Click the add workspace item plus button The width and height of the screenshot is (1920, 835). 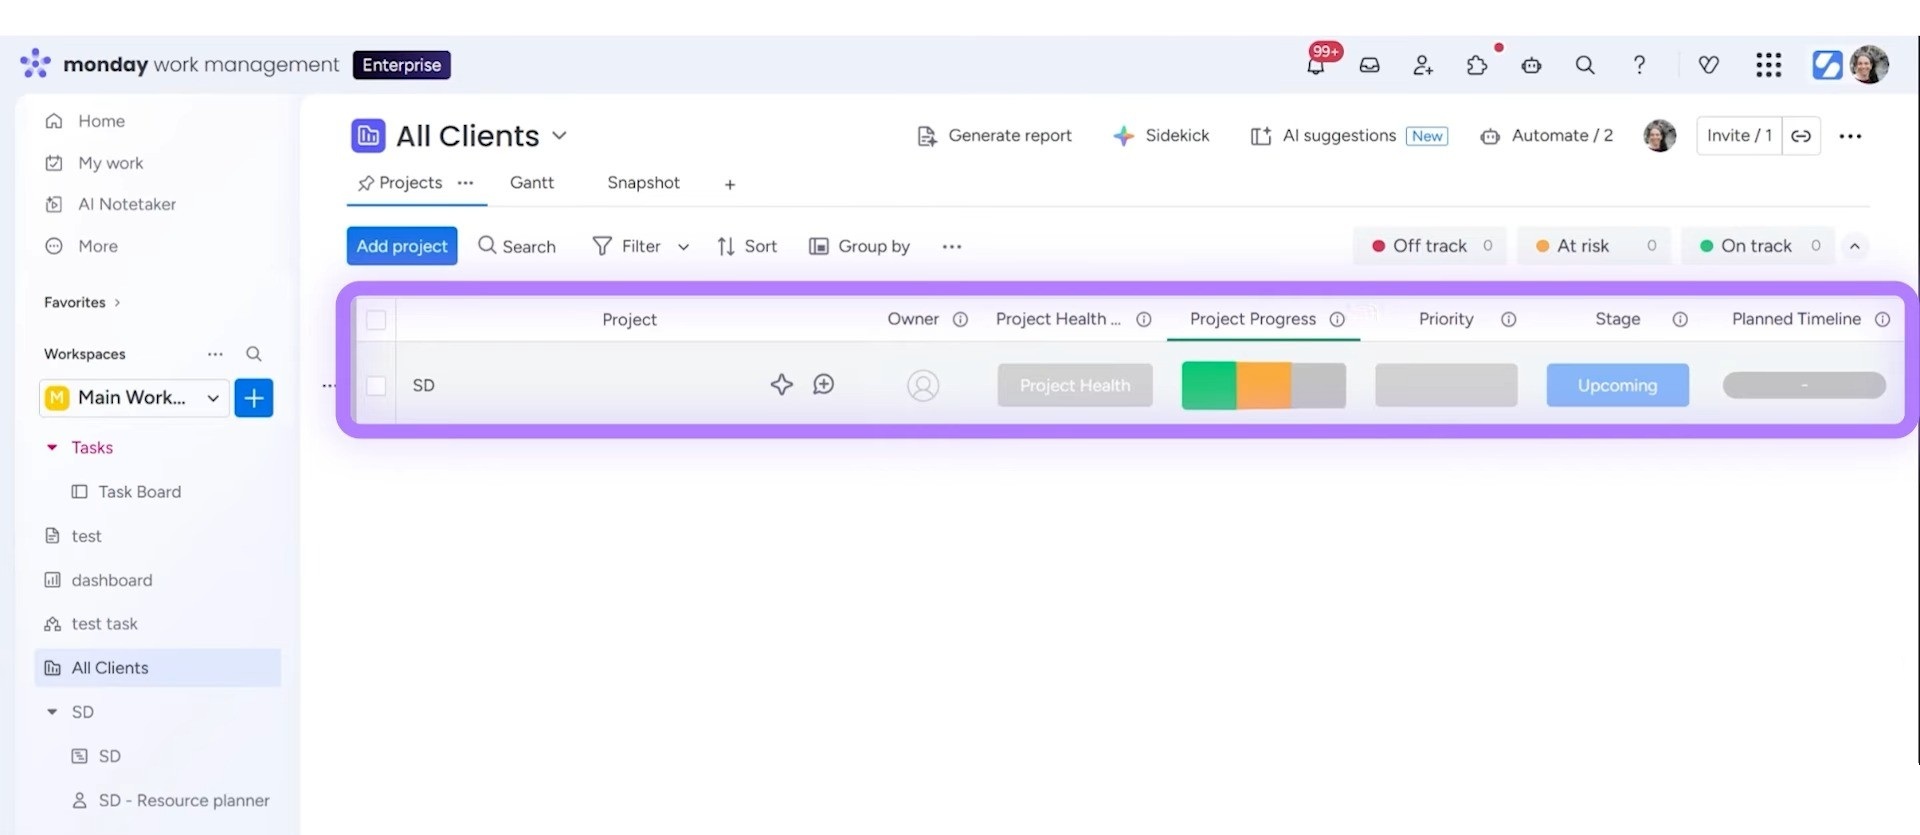pos(254,398)
